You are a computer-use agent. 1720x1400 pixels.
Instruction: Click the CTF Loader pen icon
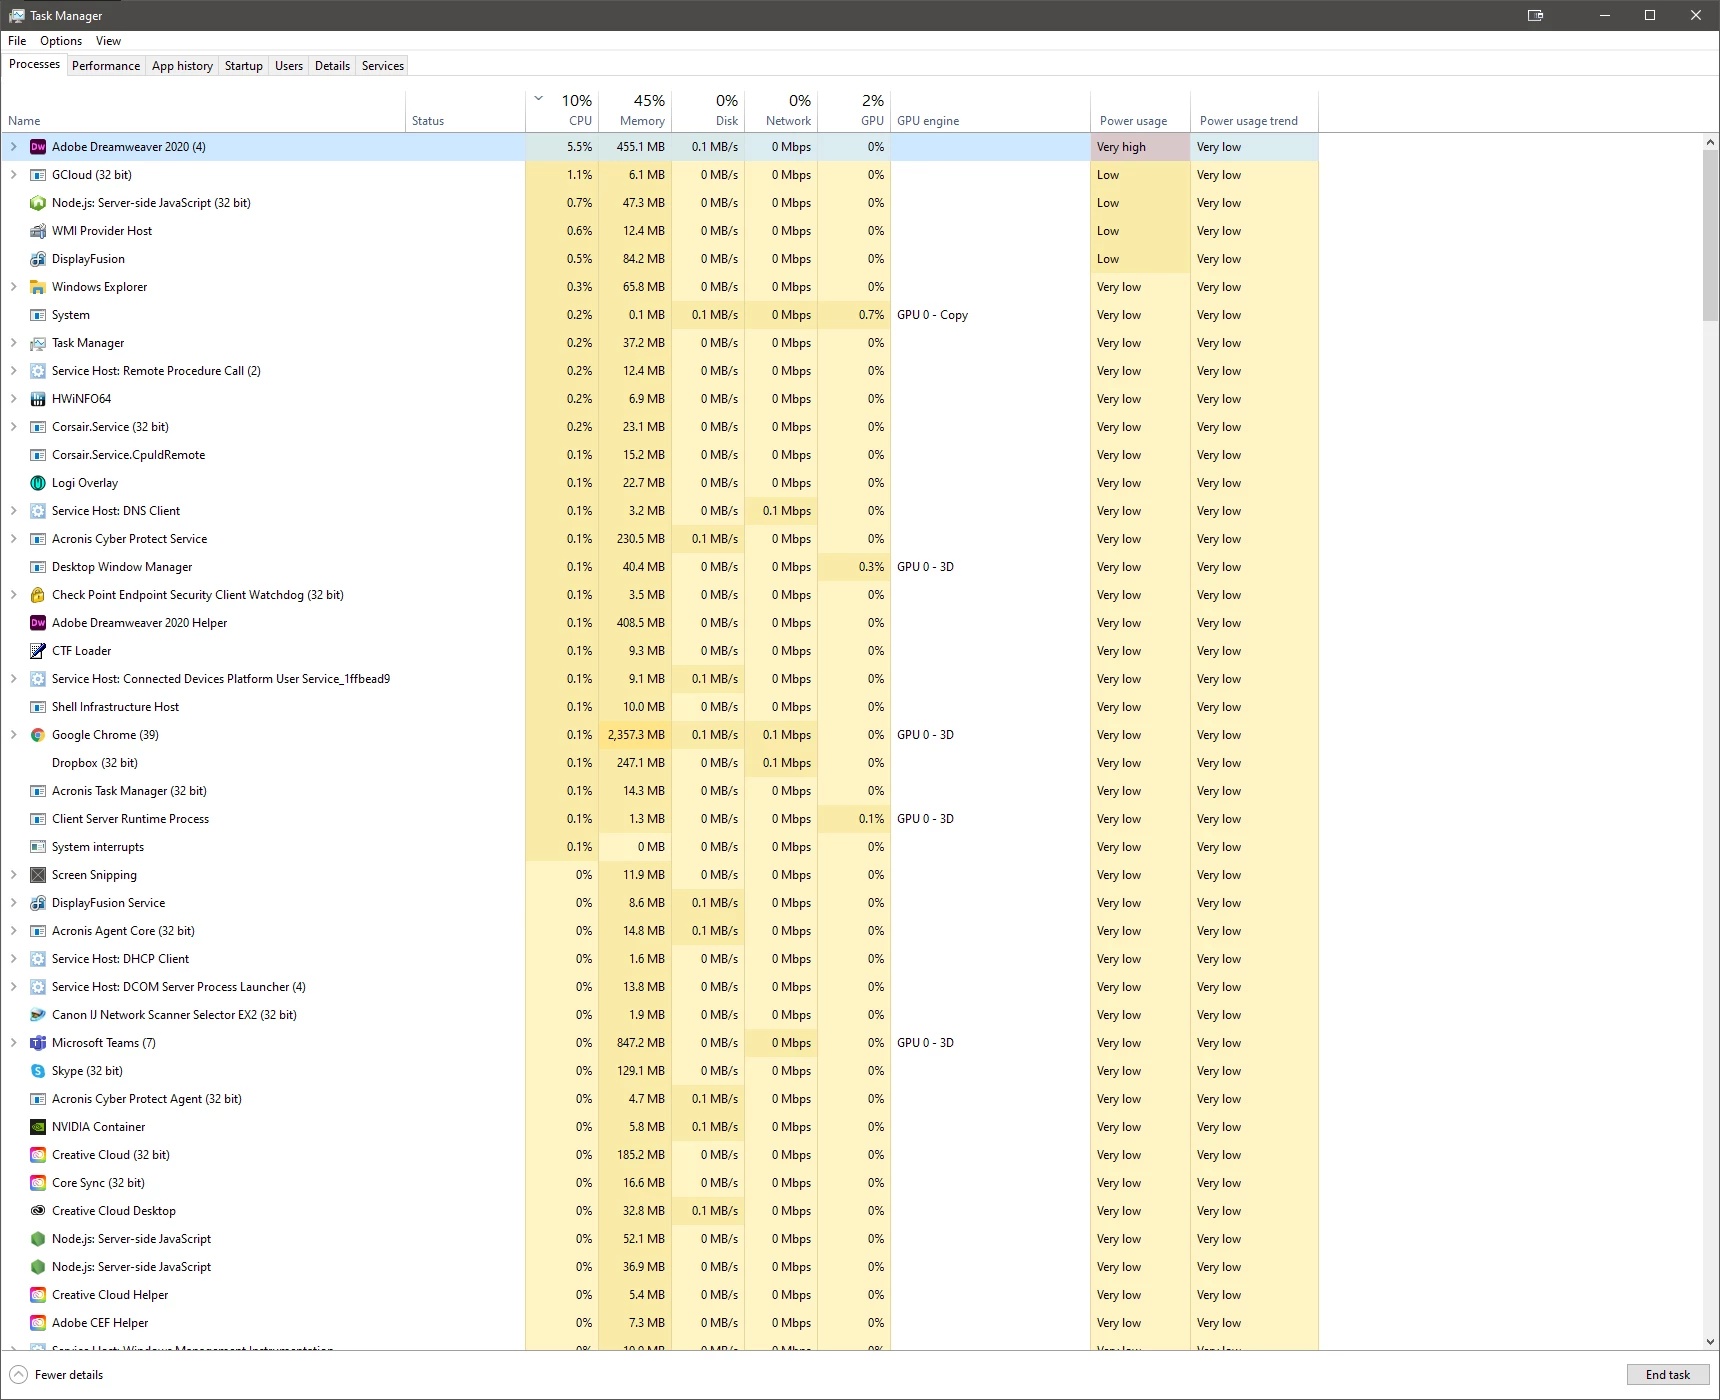pyautogui.click(x=38, y=651)
